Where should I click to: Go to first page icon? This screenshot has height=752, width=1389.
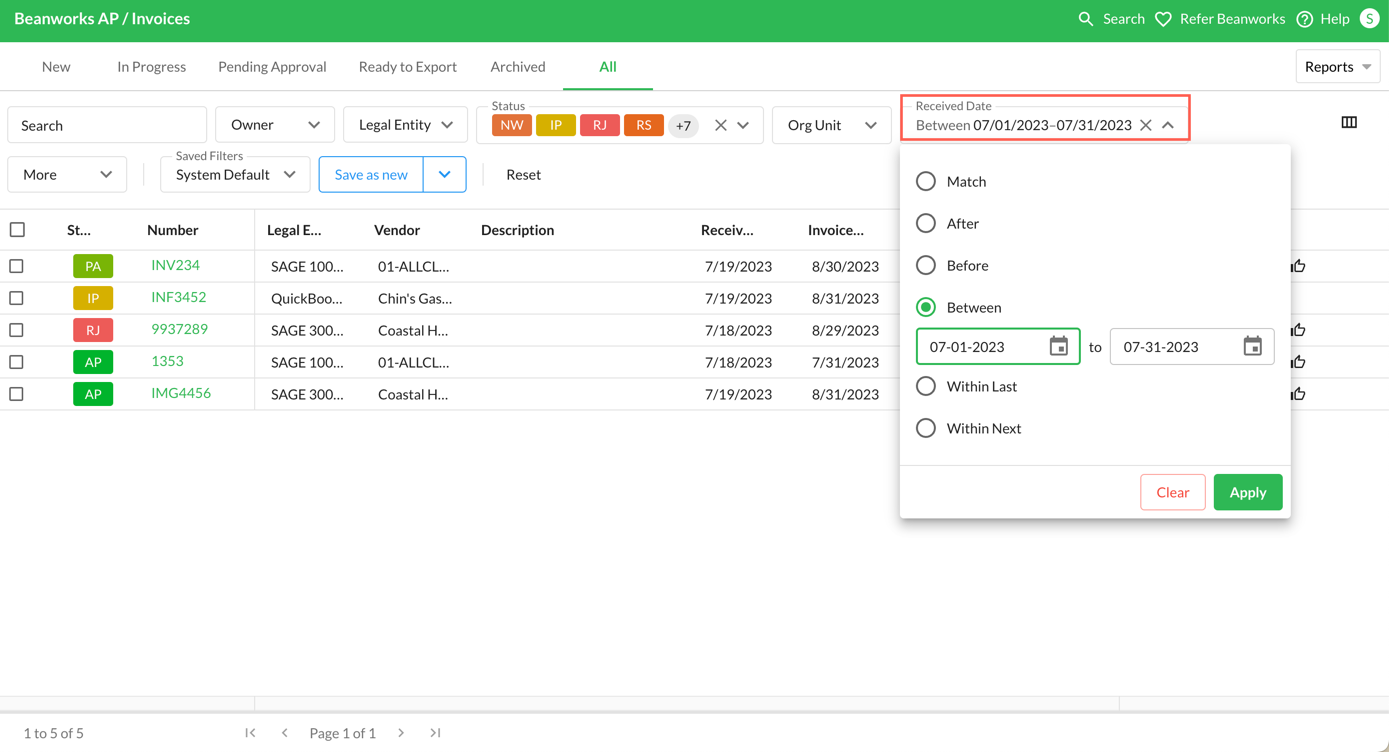[x=250, y=733]
